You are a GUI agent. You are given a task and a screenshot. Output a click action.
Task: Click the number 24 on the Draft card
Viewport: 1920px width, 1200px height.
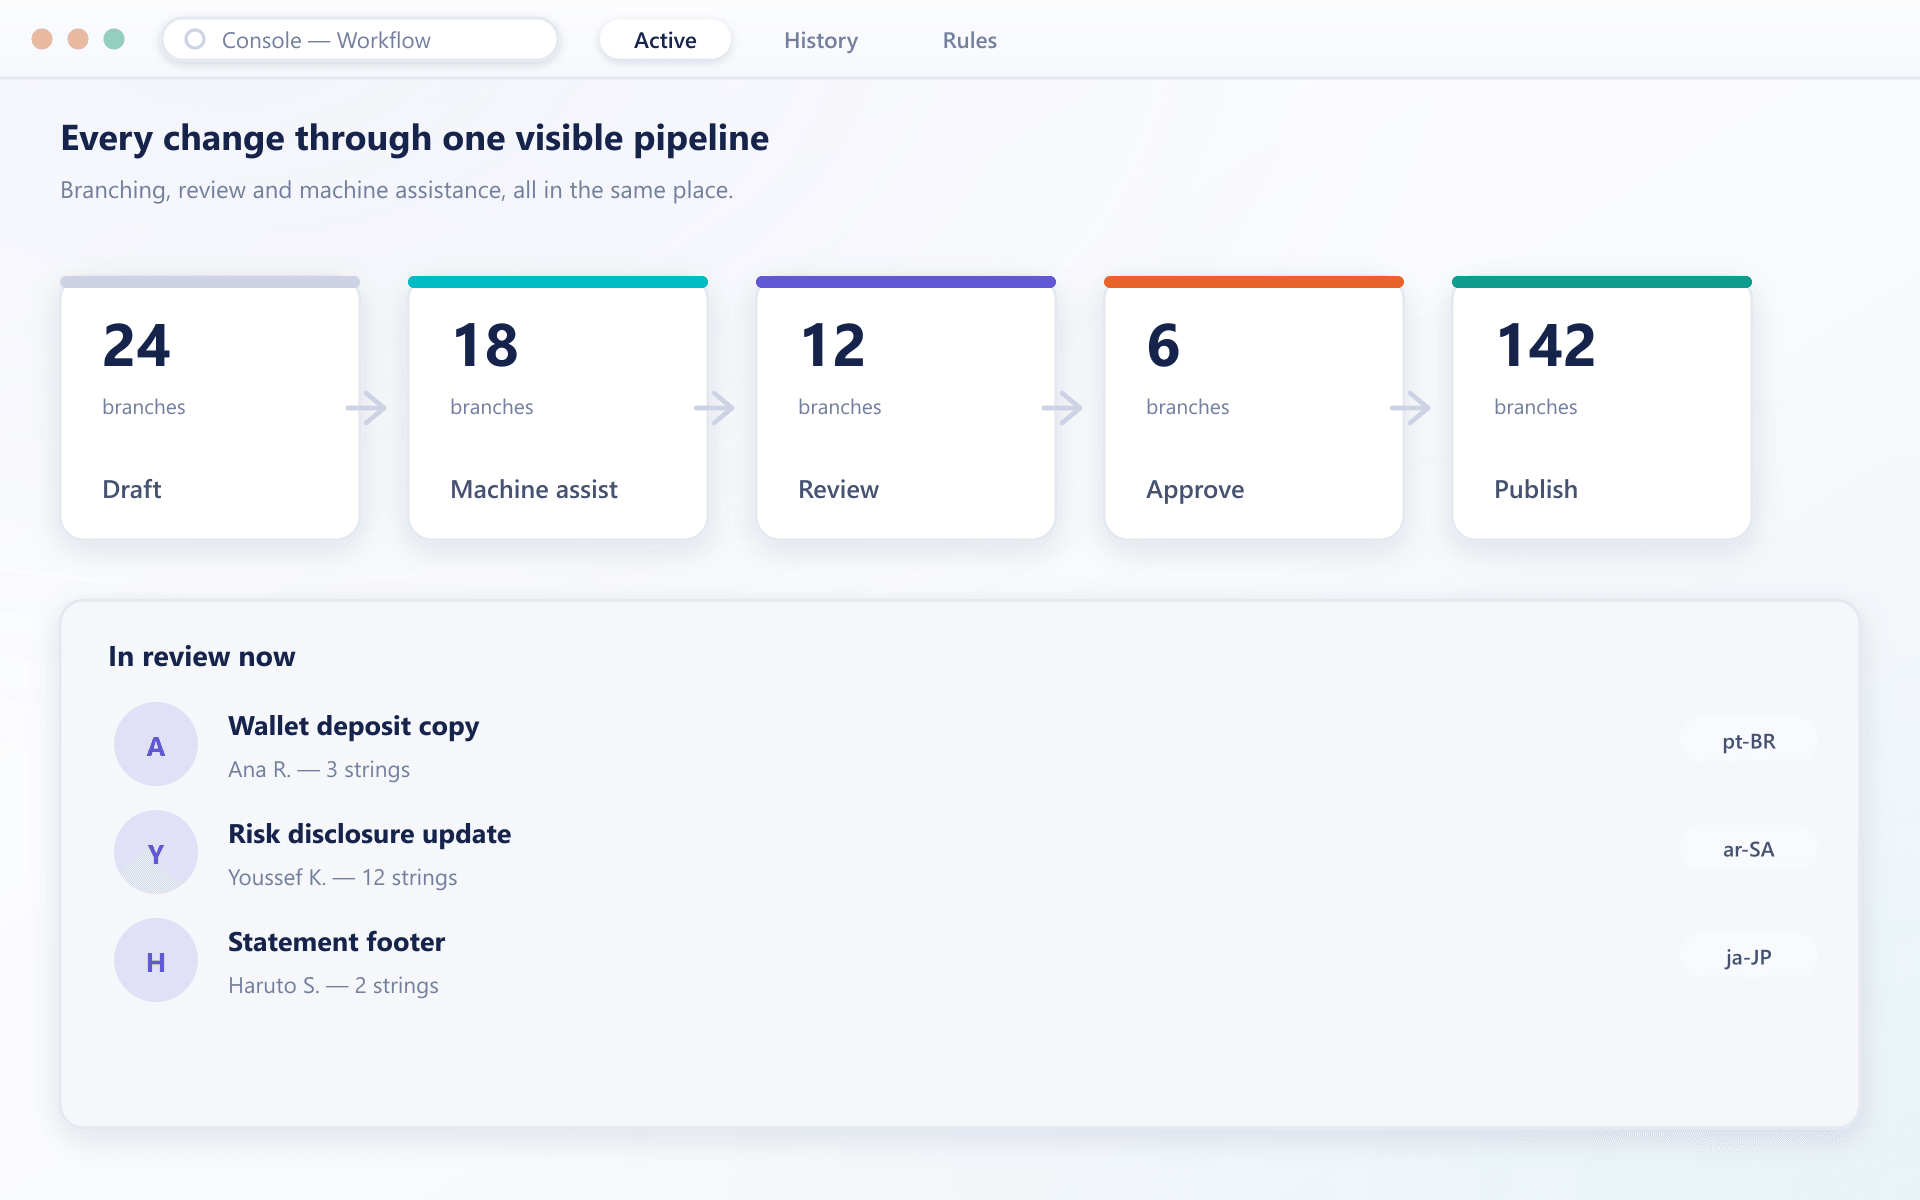[137, 346]
